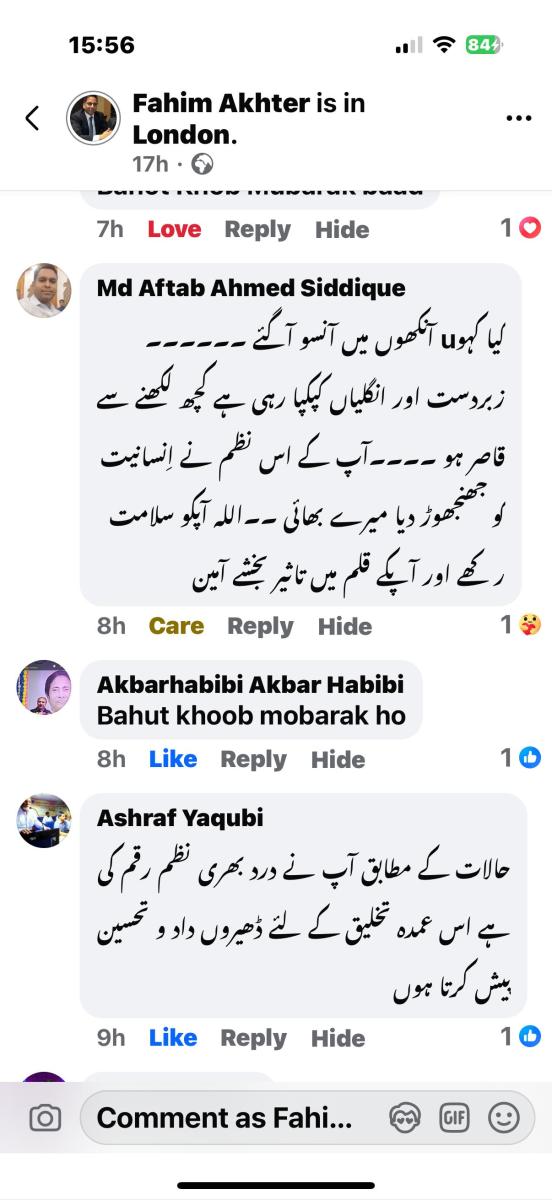View like reaction count on Ashraf Yaqubi's comment

[x=521, y=1036]
